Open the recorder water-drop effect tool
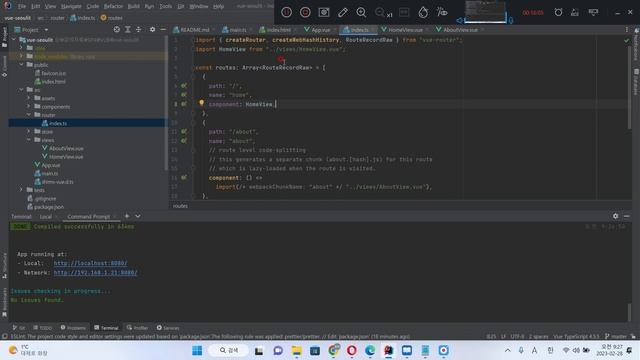Viewport: 640px width, 360px height. pyautogui.click(x=423, y=12)
